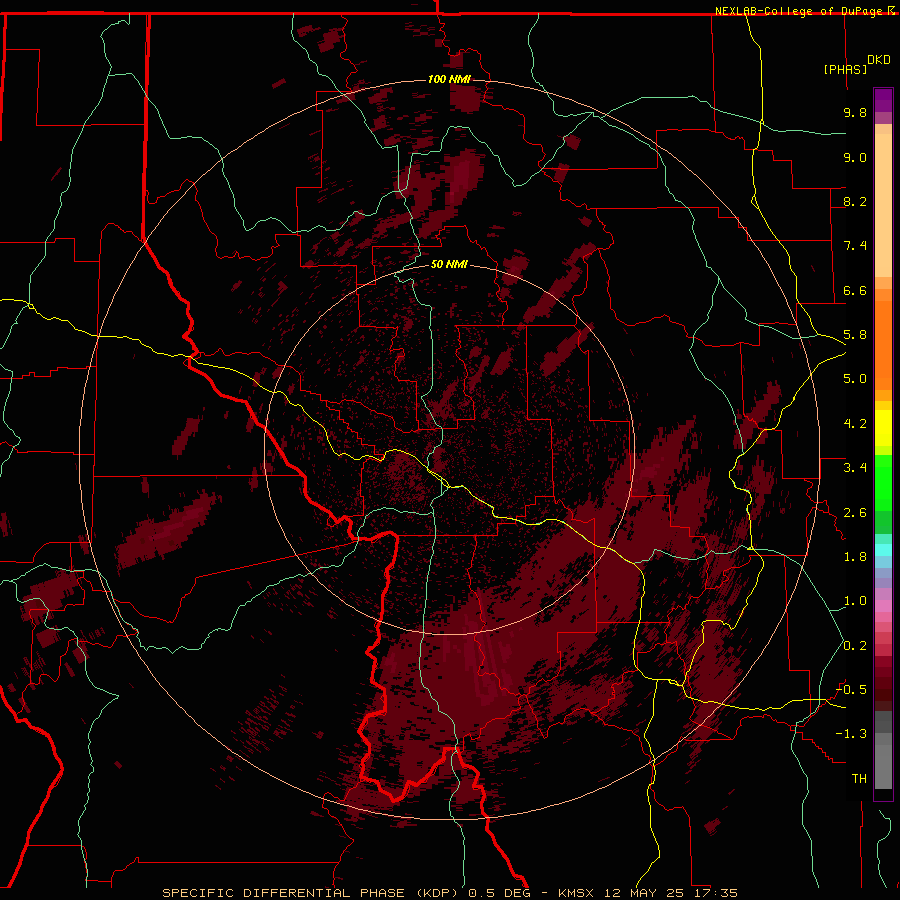This screenshot has height=900, width=900.
Task: Click the 0.2 value on the scale
Action: [855, 646]
